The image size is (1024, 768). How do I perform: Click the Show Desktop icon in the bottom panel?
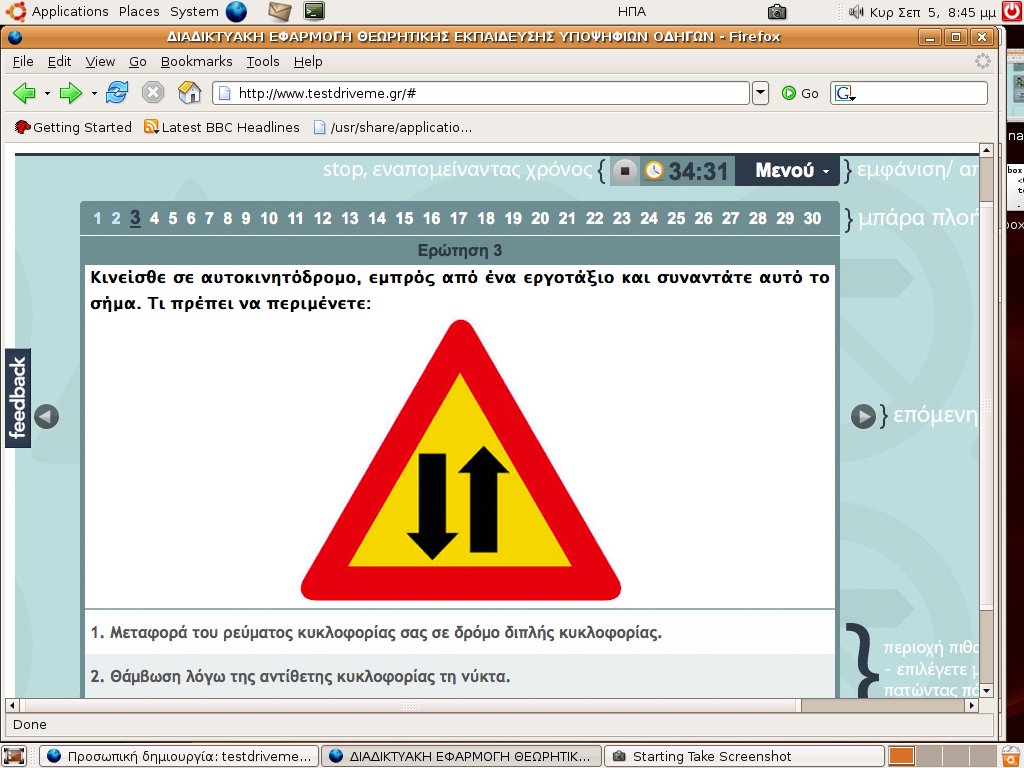(14, 756)
